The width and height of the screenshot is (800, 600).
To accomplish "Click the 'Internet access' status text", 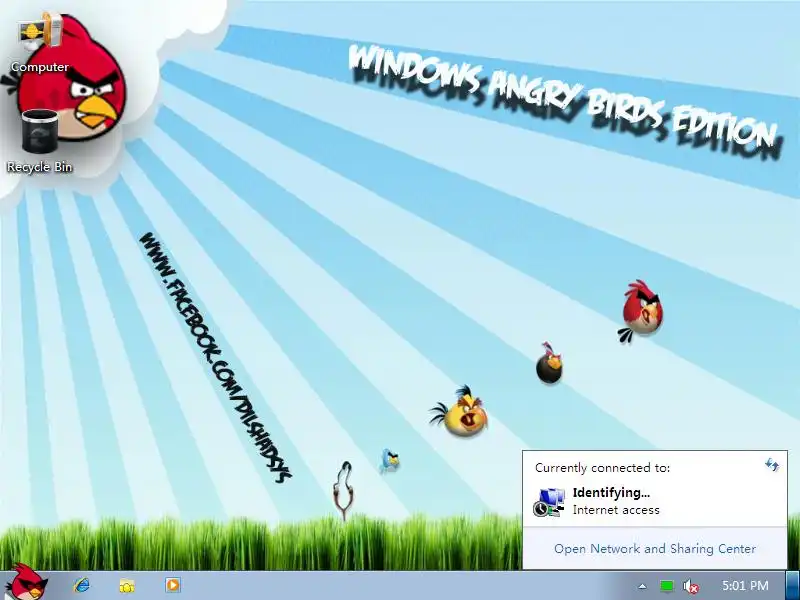I will 616,510.
